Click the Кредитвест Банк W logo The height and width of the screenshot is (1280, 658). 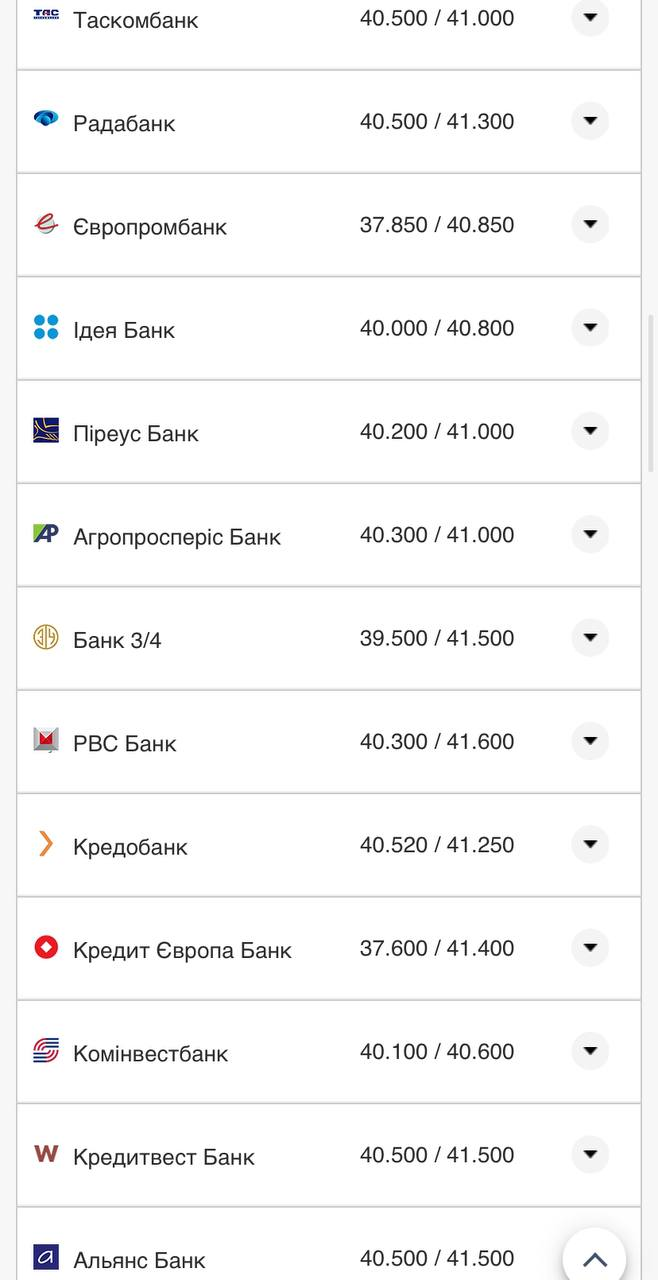pos(46,1154)
